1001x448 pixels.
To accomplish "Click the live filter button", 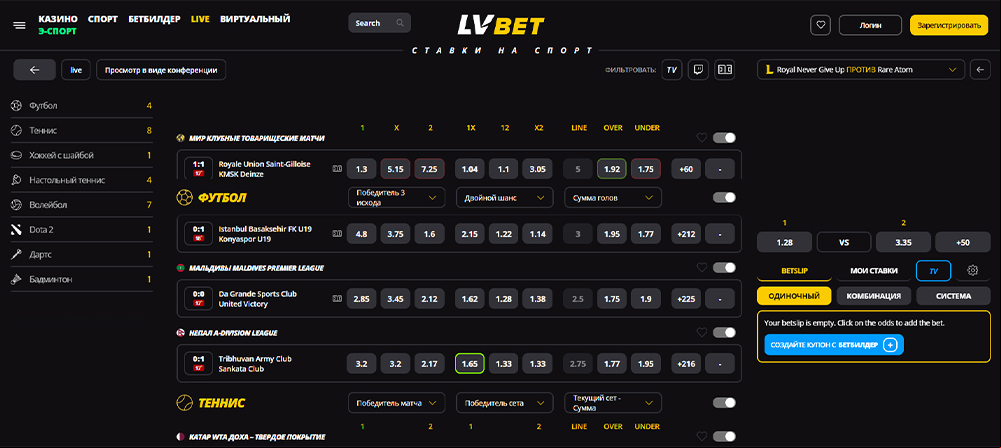I will pos(76,70).
